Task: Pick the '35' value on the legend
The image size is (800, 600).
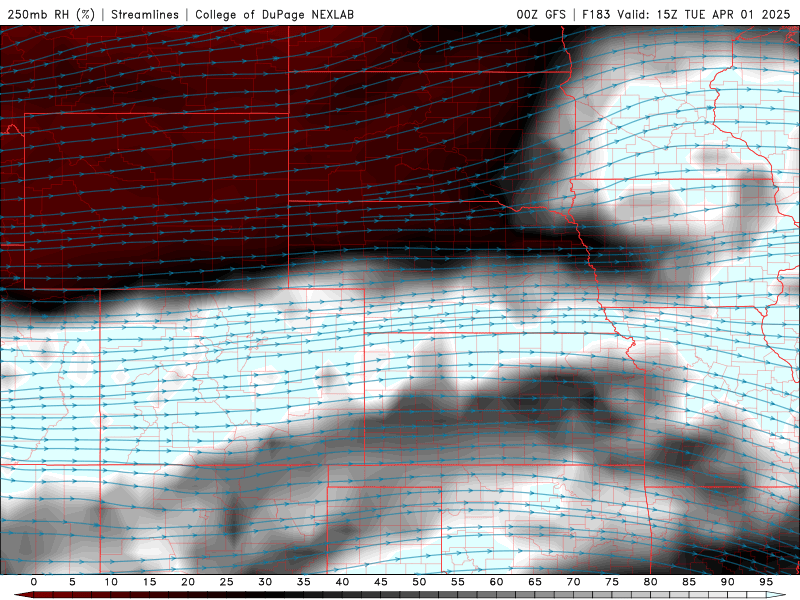Action: click(304, 582)
